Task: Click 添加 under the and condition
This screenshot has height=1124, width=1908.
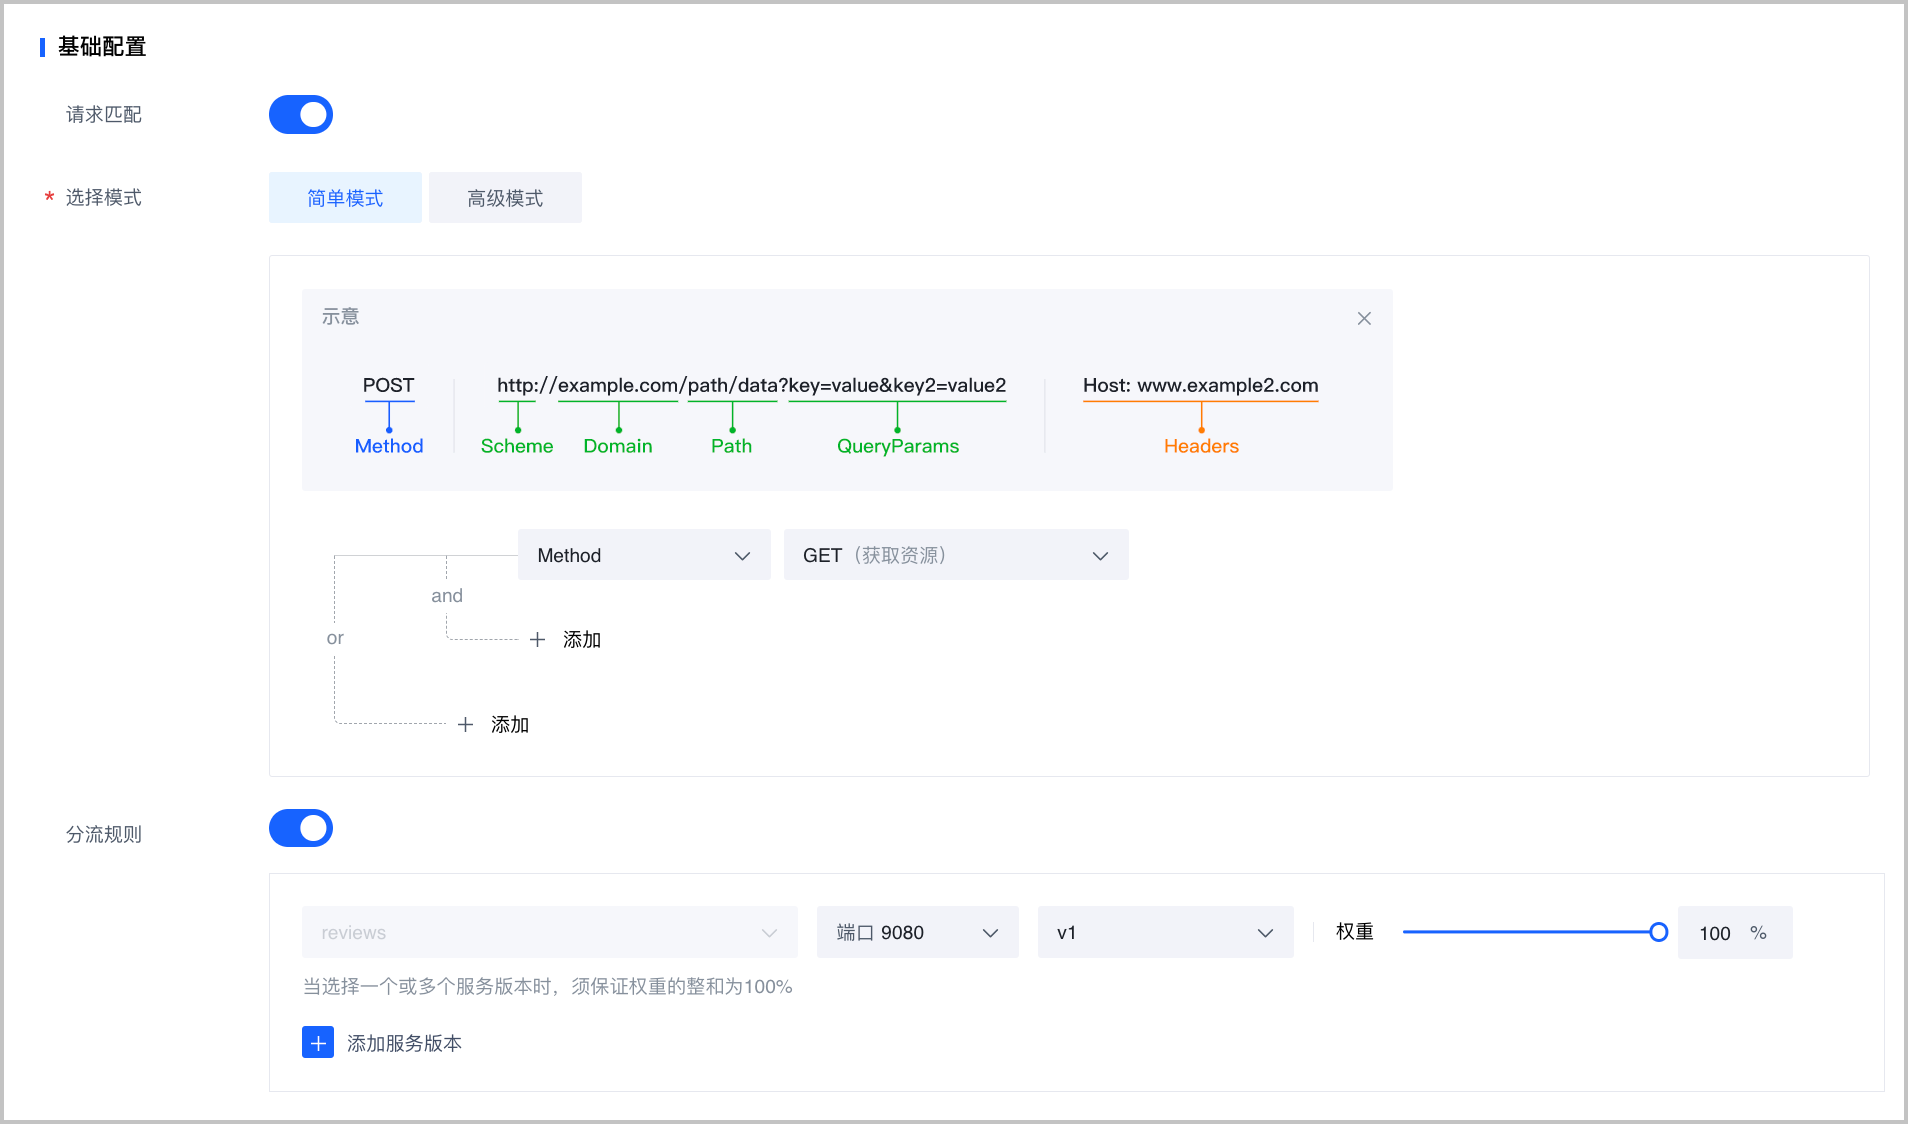Action: (x=582, y=639)
